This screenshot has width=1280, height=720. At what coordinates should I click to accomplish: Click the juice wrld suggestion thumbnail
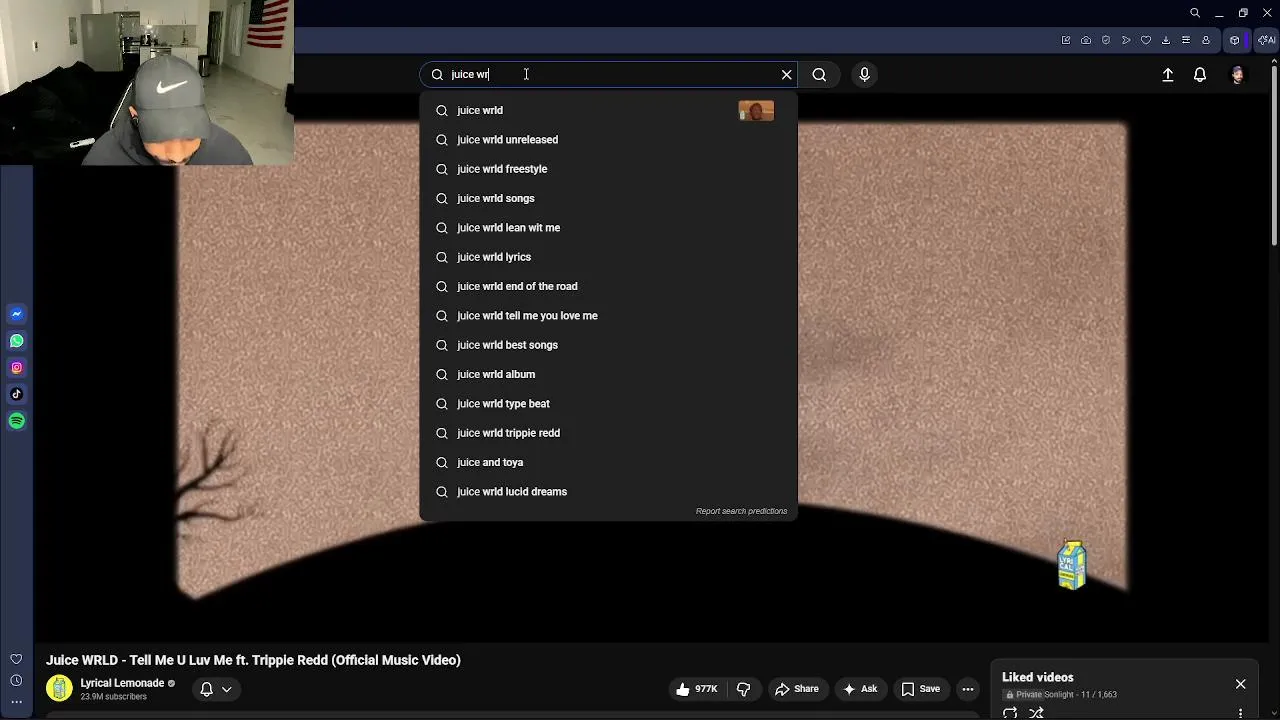tap(756, 110)
